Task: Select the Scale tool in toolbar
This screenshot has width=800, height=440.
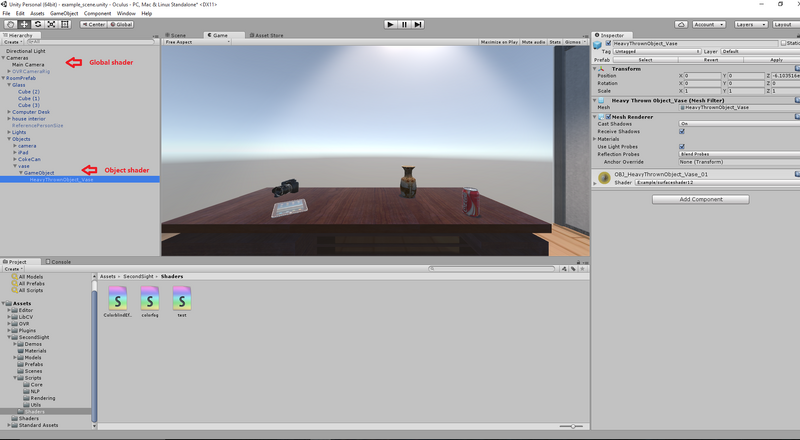Action: [52, 24]
